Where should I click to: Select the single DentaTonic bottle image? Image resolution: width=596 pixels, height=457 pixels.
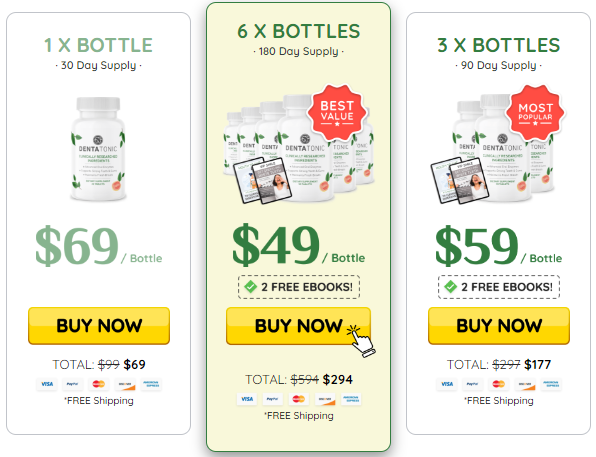coord(98,149)
